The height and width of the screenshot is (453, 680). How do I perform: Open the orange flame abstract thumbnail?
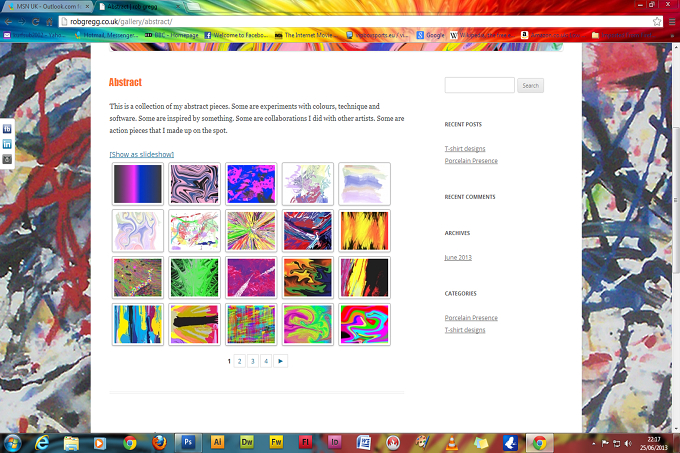364,231
